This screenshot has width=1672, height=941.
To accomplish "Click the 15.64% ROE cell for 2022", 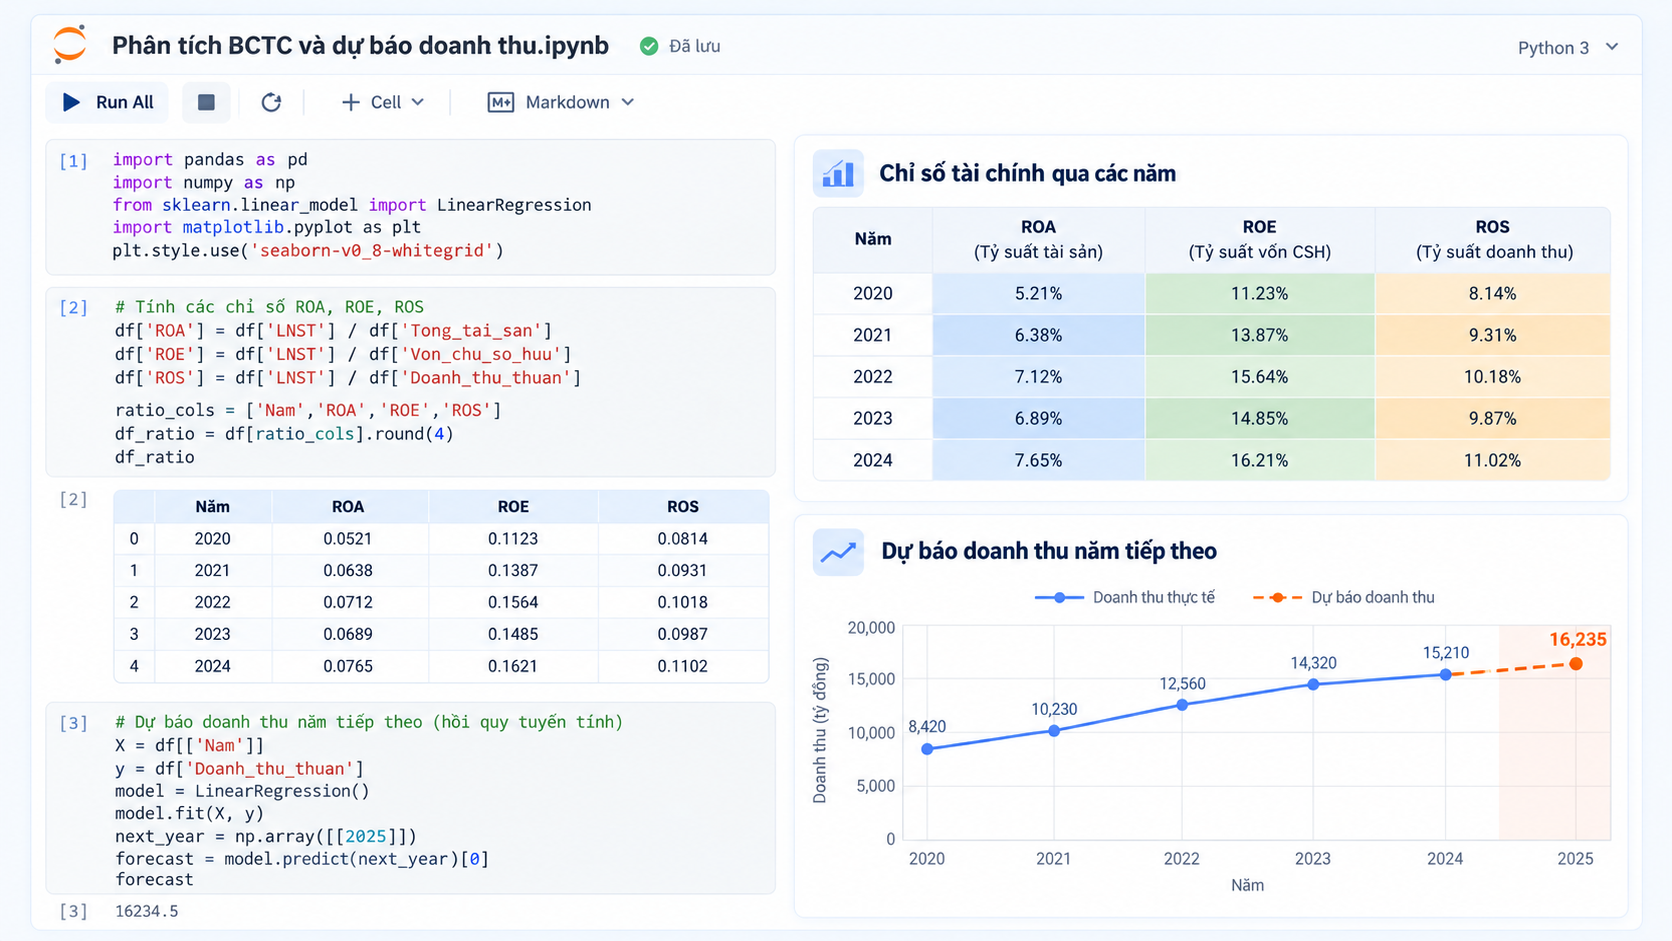I will pyautogui.click(x=1260, y=377).
